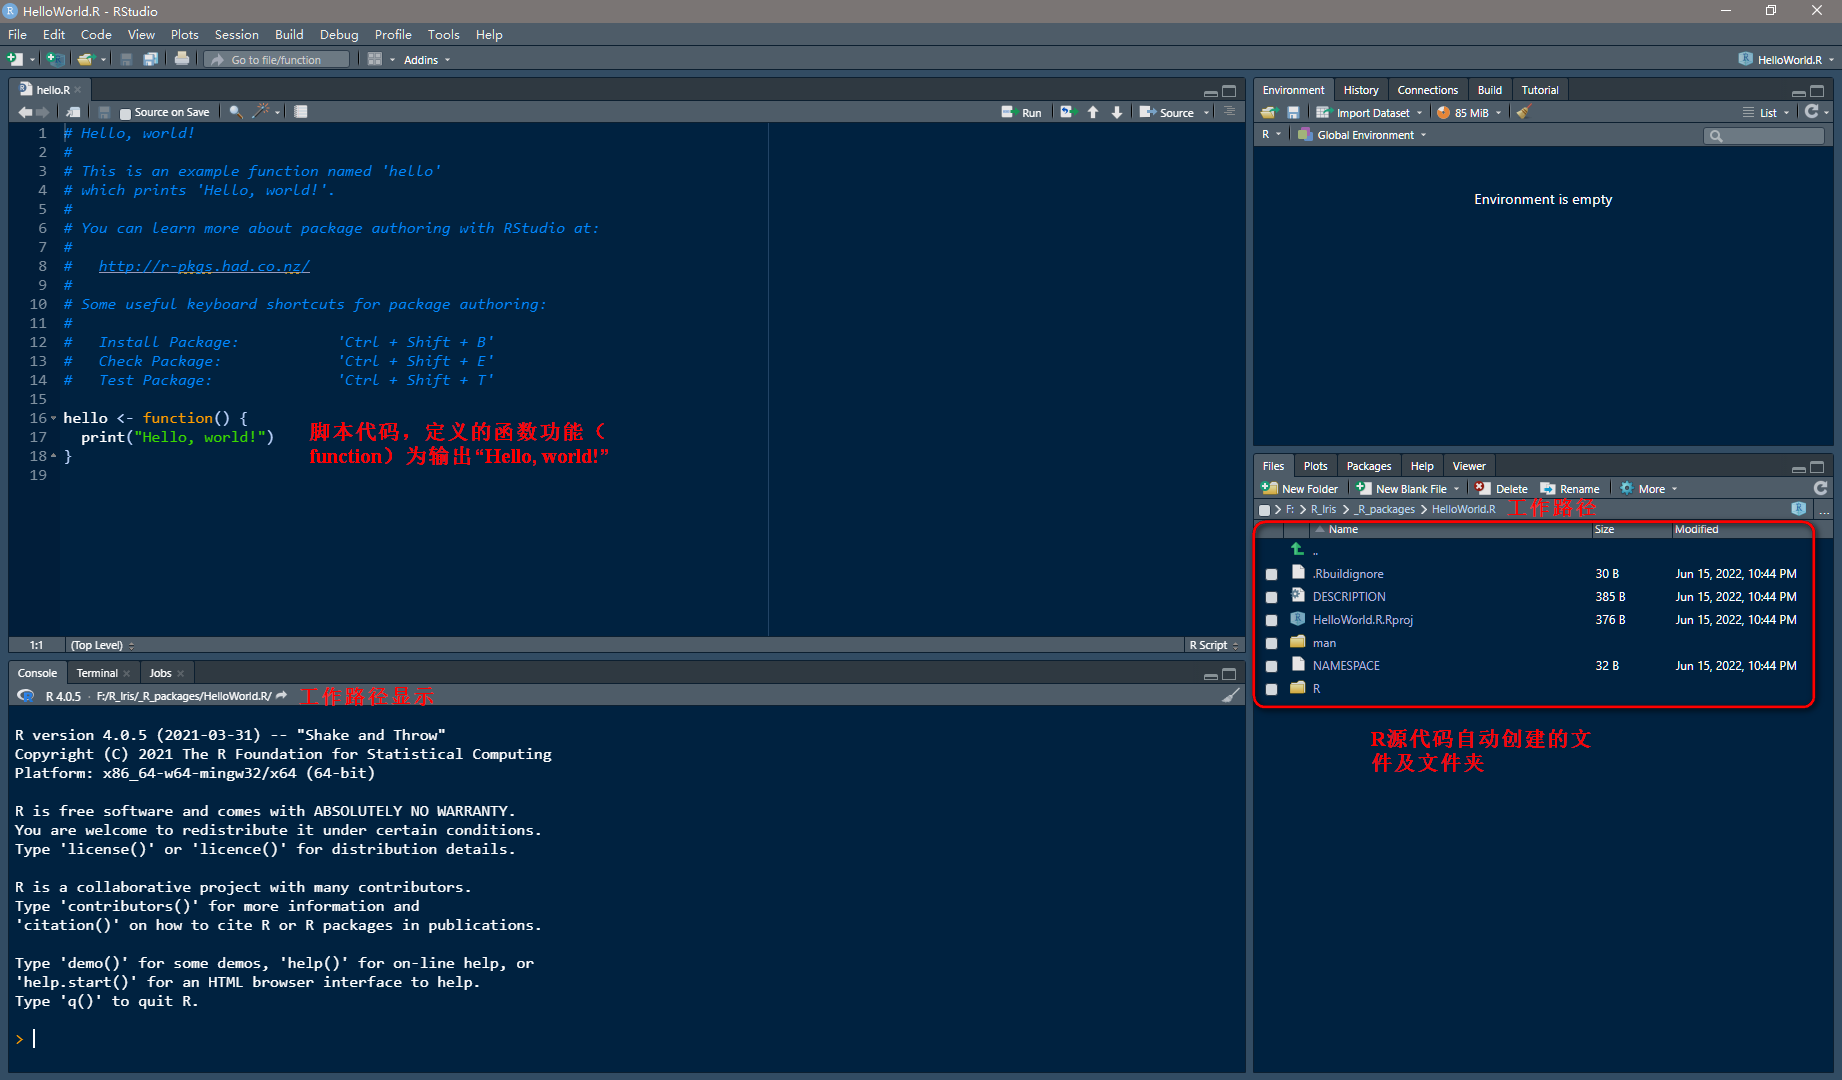Click the Source button in the editor
The height and width of the screenshot is (1080, 1842).
tap(1166, 113)
